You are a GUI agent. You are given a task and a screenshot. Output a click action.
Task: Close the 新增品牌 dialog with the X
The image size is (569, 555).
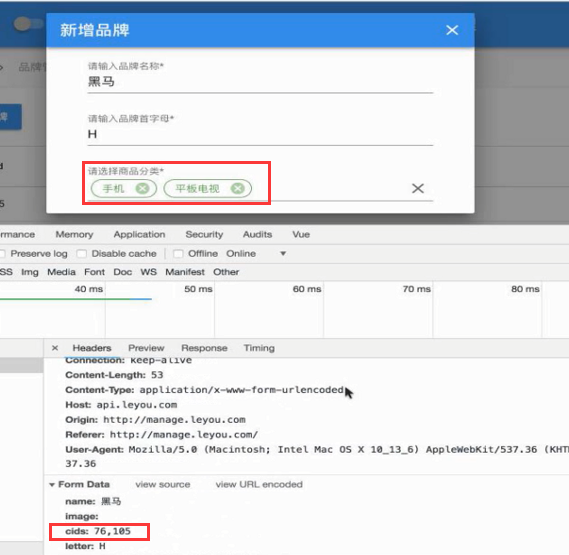point(452,30)
